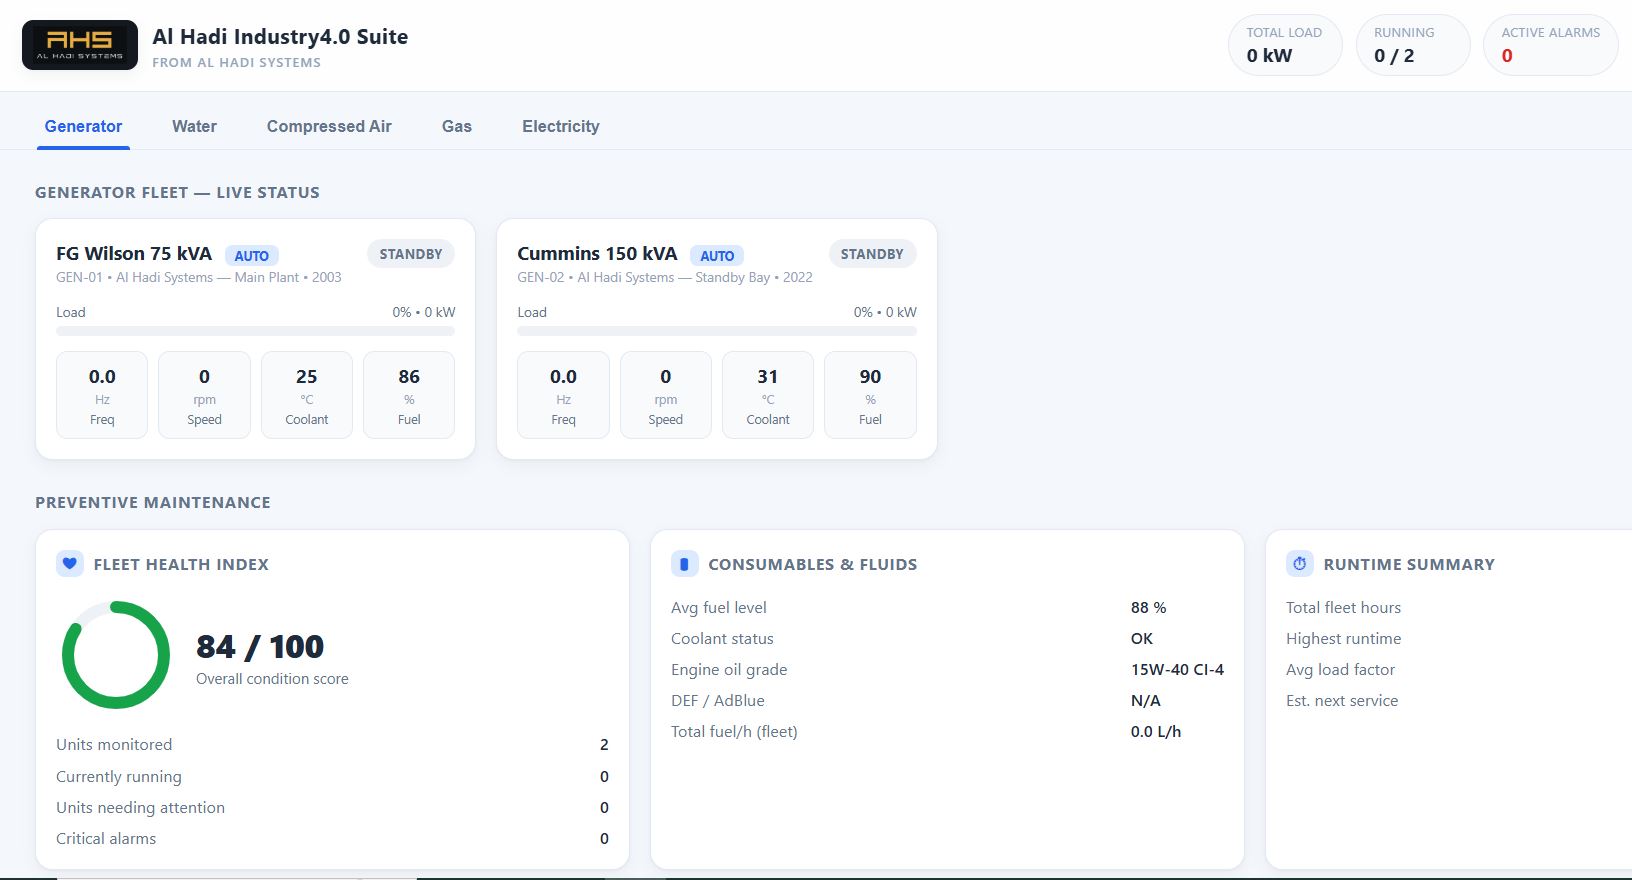Go to the Electricity tab
Viewport: 1632px width, 880px height.
click(561, 126)
